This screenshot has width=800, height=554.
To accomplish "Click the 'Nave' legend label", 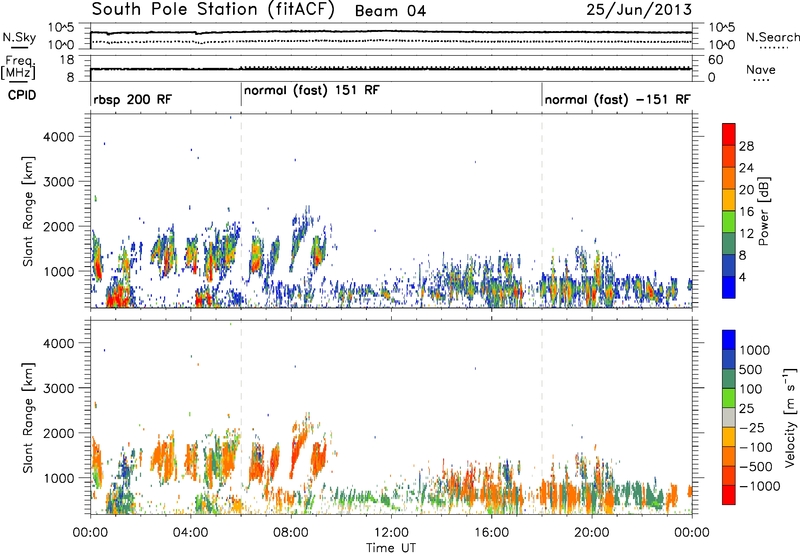I will (761, 70).
